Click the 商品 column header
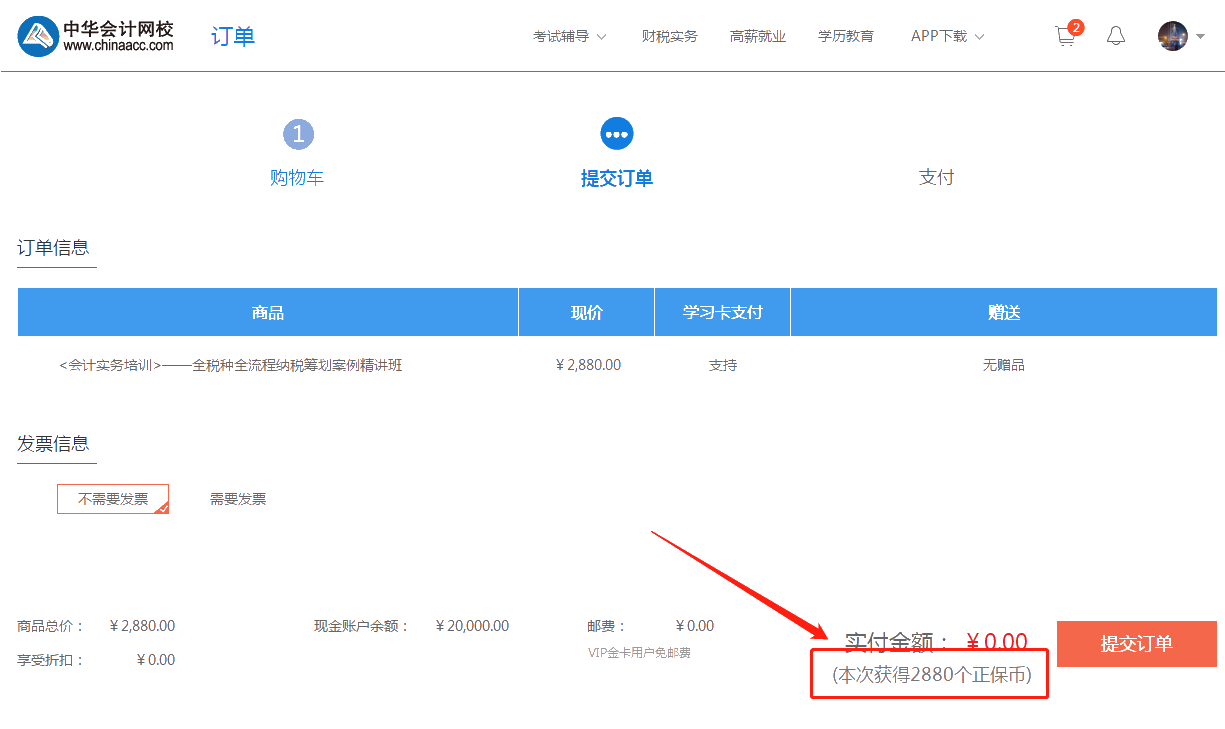 point(268,312)
